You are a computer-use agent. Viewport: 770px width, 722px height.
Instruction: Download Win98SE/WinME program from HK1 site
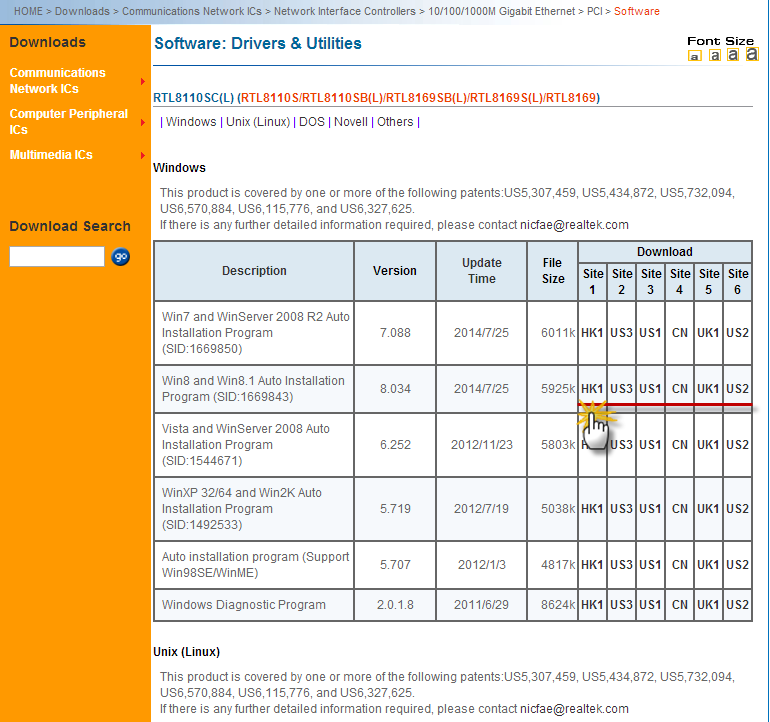[x=592, y=565]
